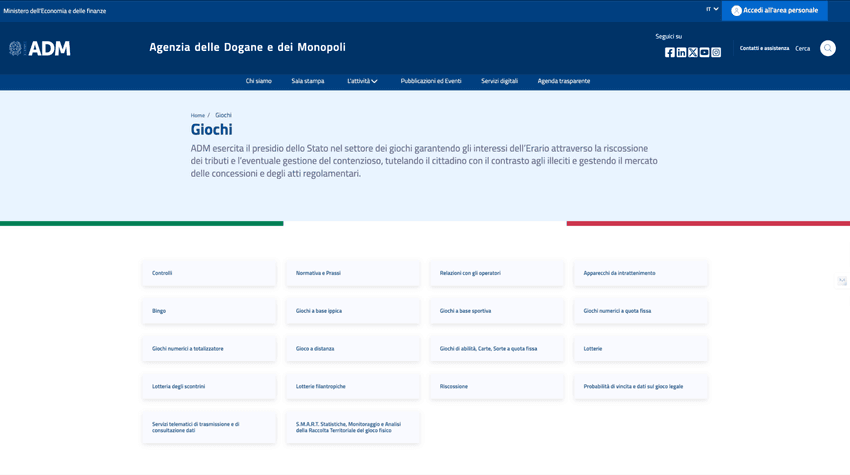Select the Lotteria degli scontrini card
The width and height of the screenshot is (850, 475).
[209, 386]
